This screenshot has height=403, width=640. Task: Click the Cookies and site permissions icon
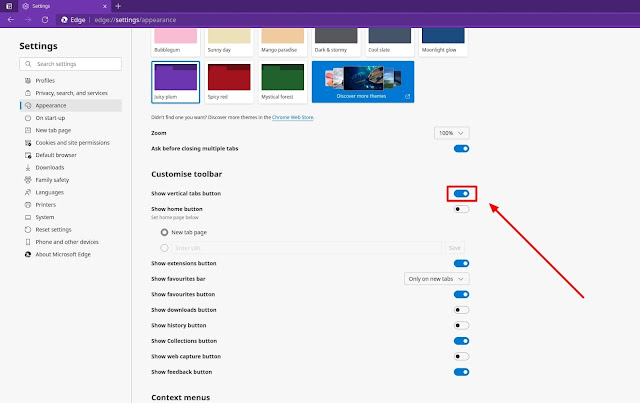[28, 143]
